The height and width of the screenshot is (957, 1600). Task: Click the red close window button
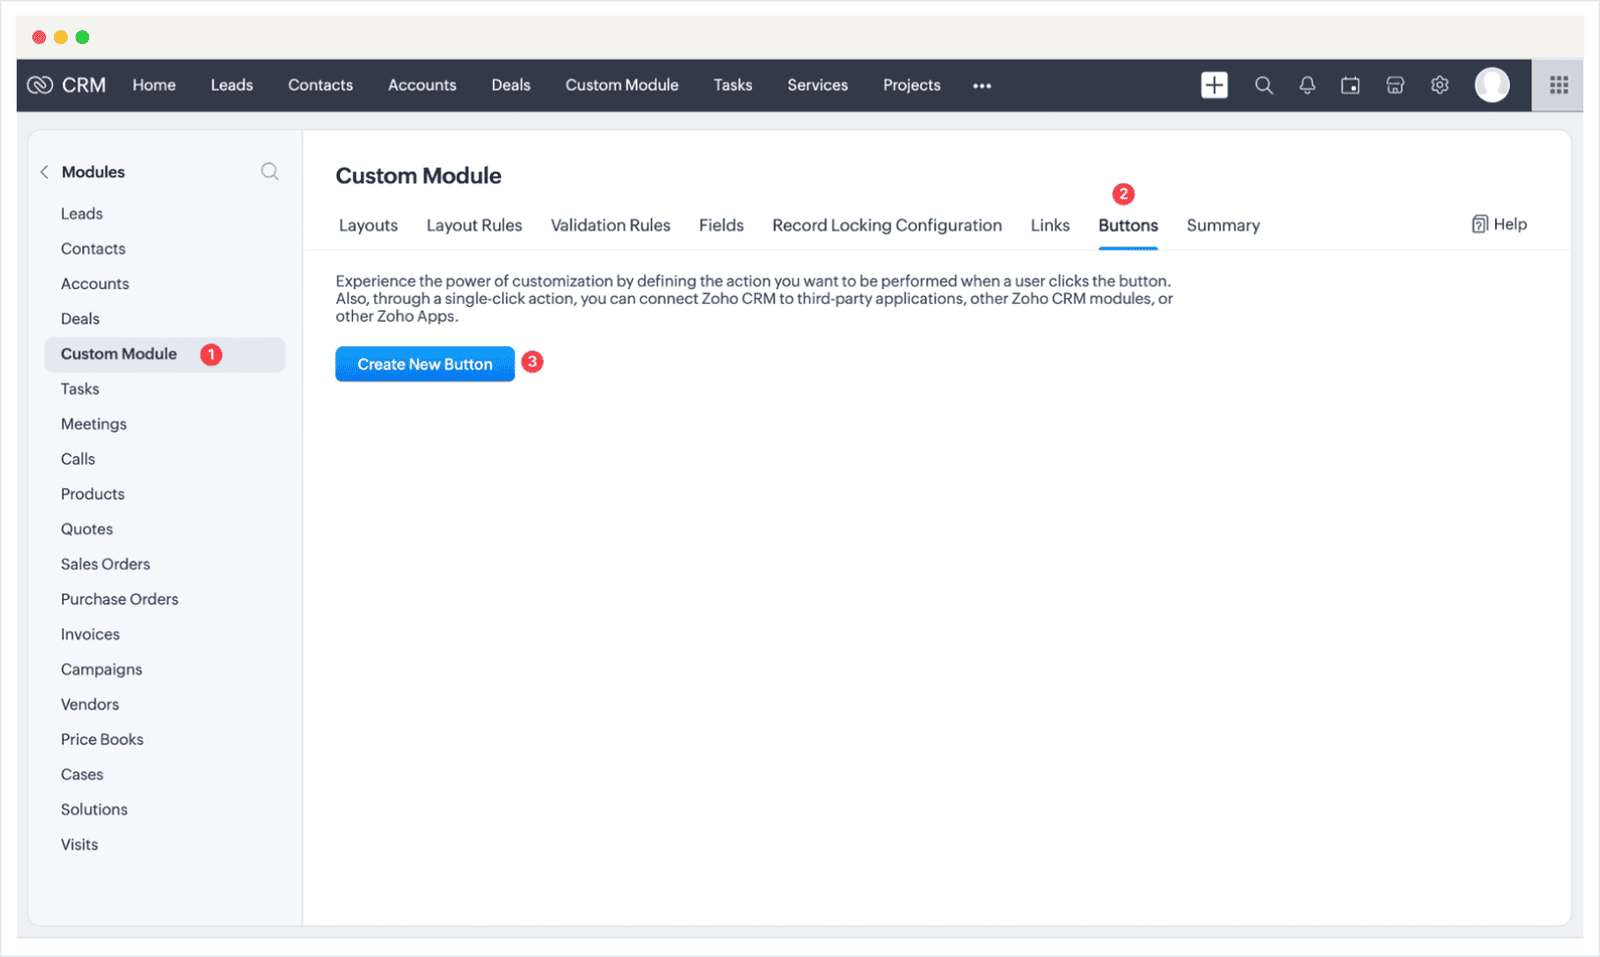39,37
